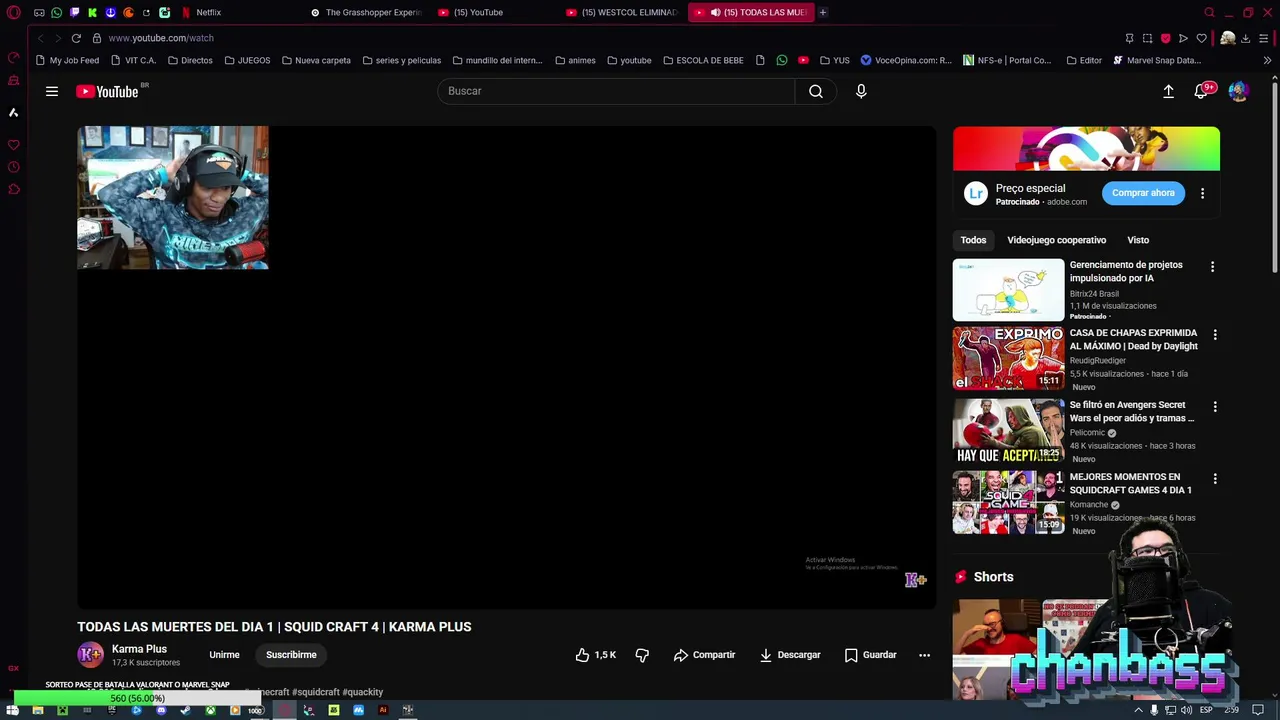1280x720 pixels.
Task: Focus the Buscar search field
Action: click(616, 91)
